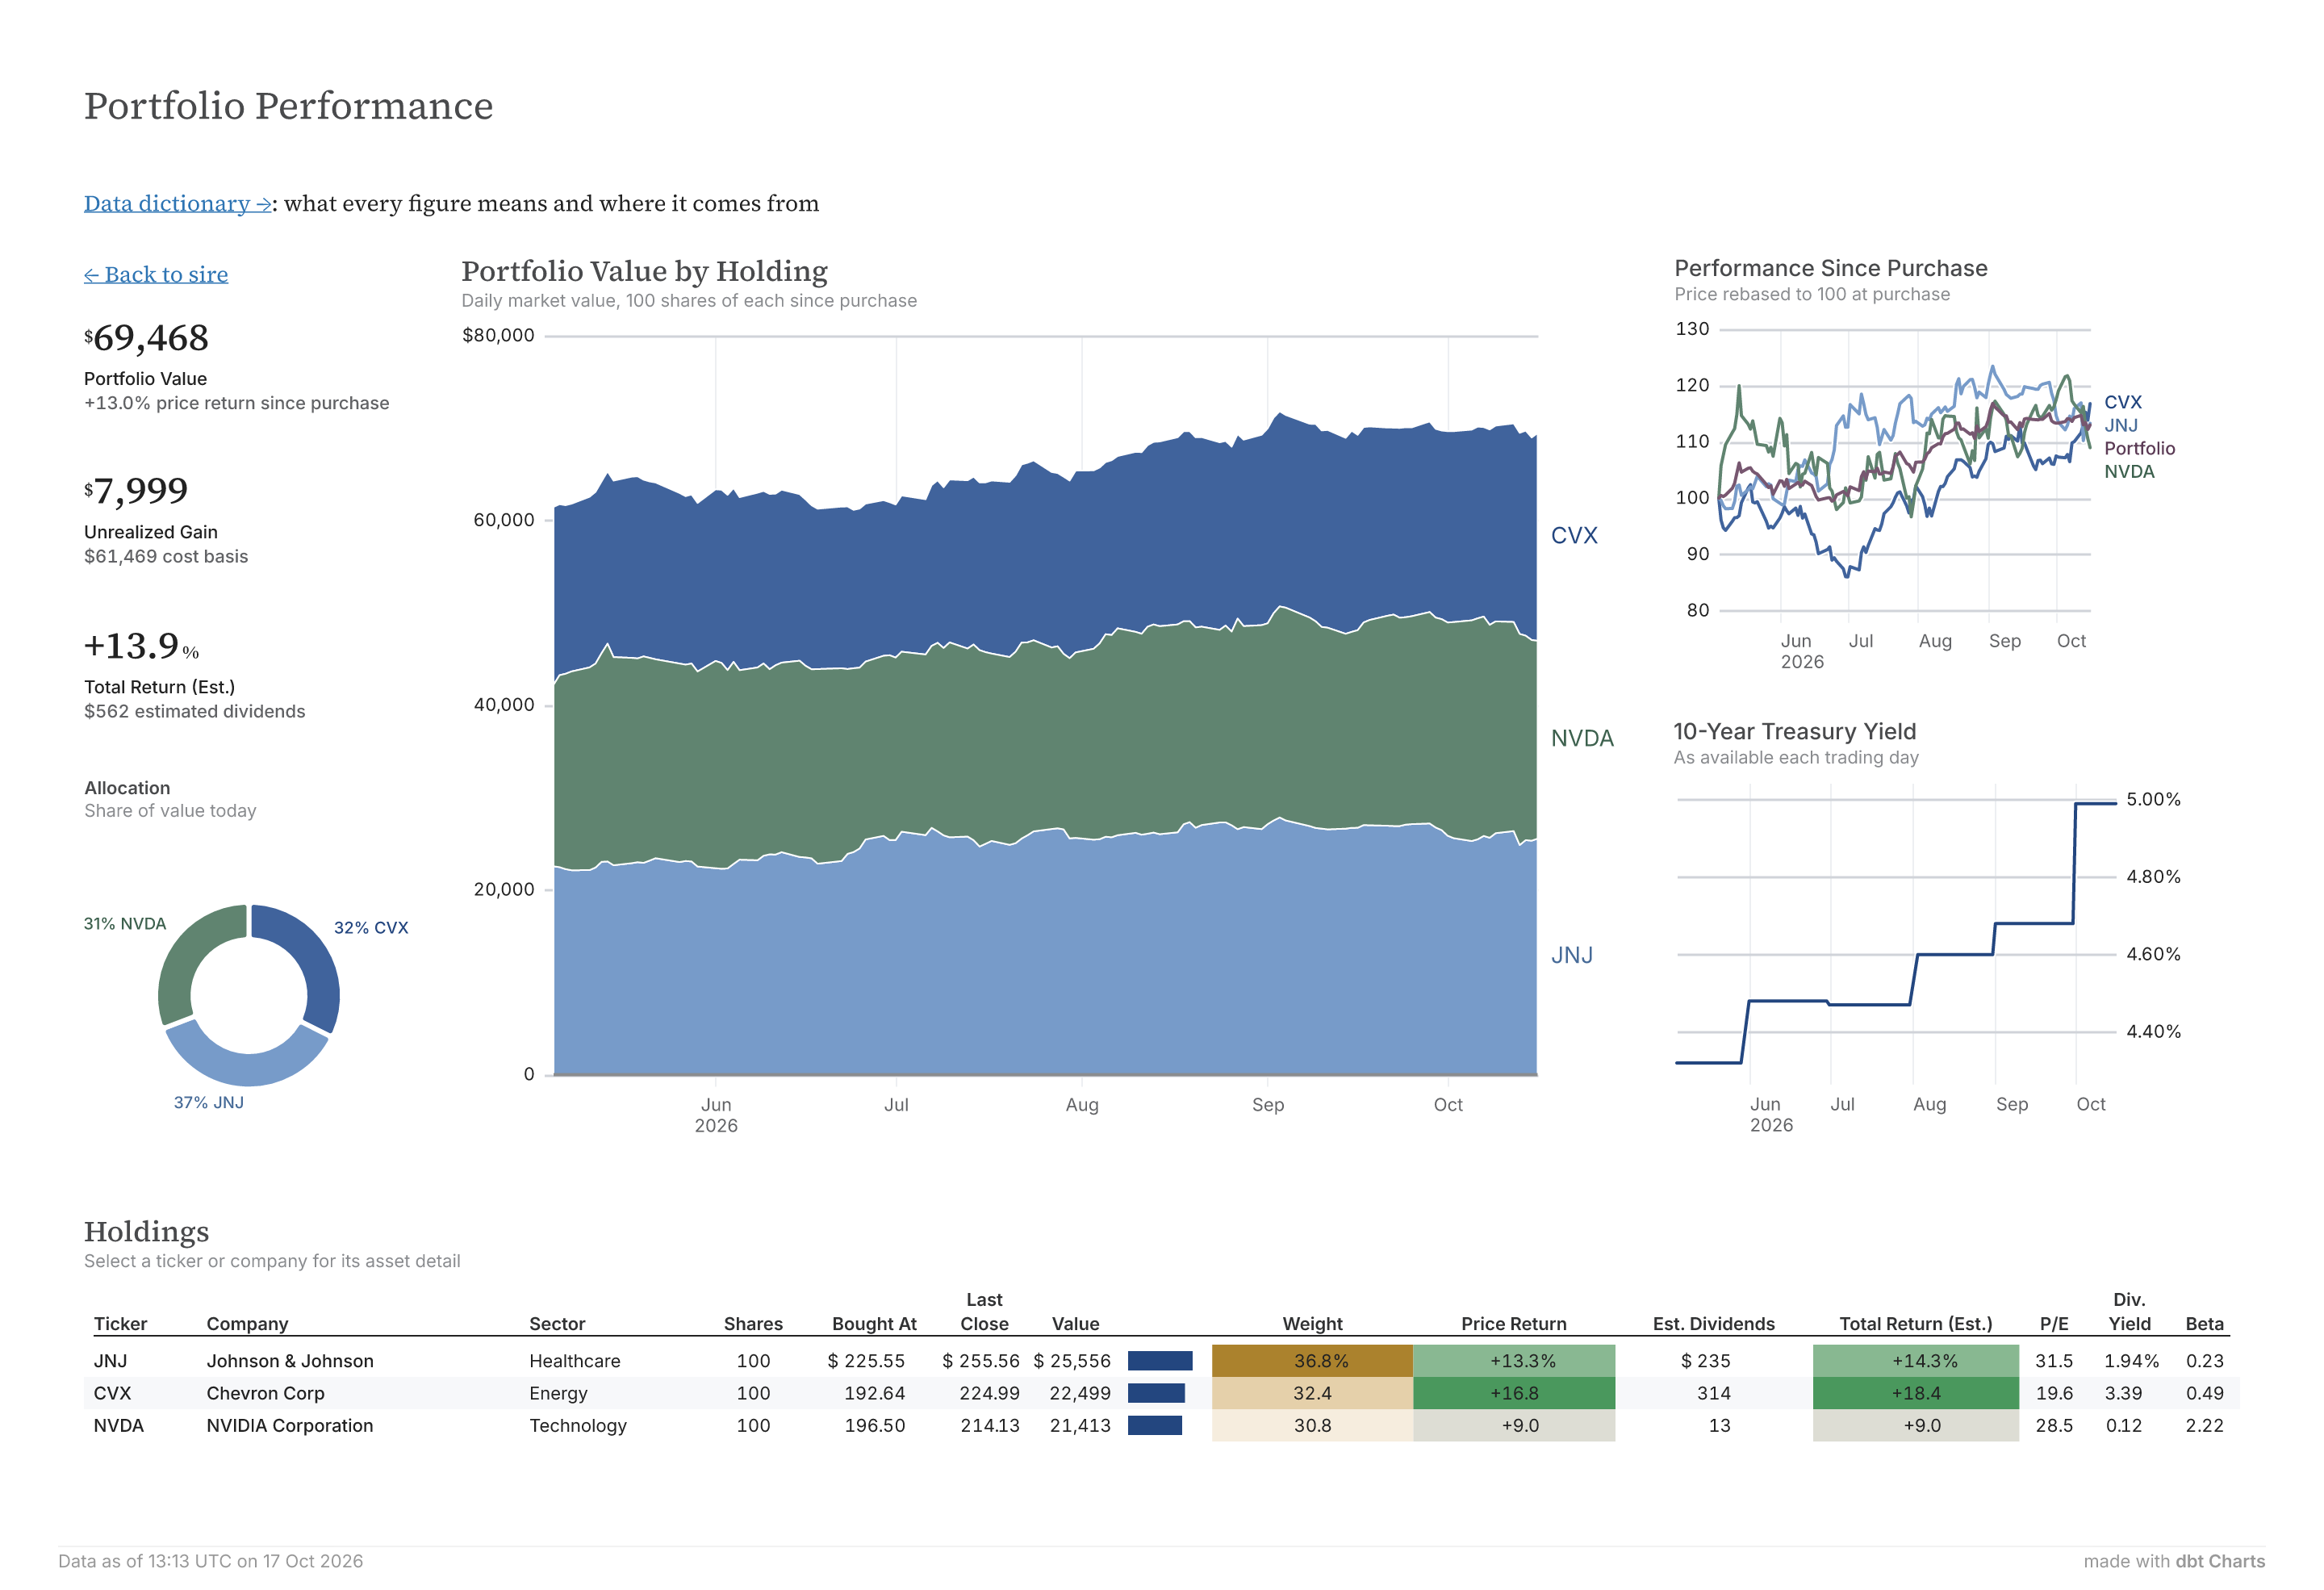
Task: Click the Back to sire link
Action: pos(156,275)
